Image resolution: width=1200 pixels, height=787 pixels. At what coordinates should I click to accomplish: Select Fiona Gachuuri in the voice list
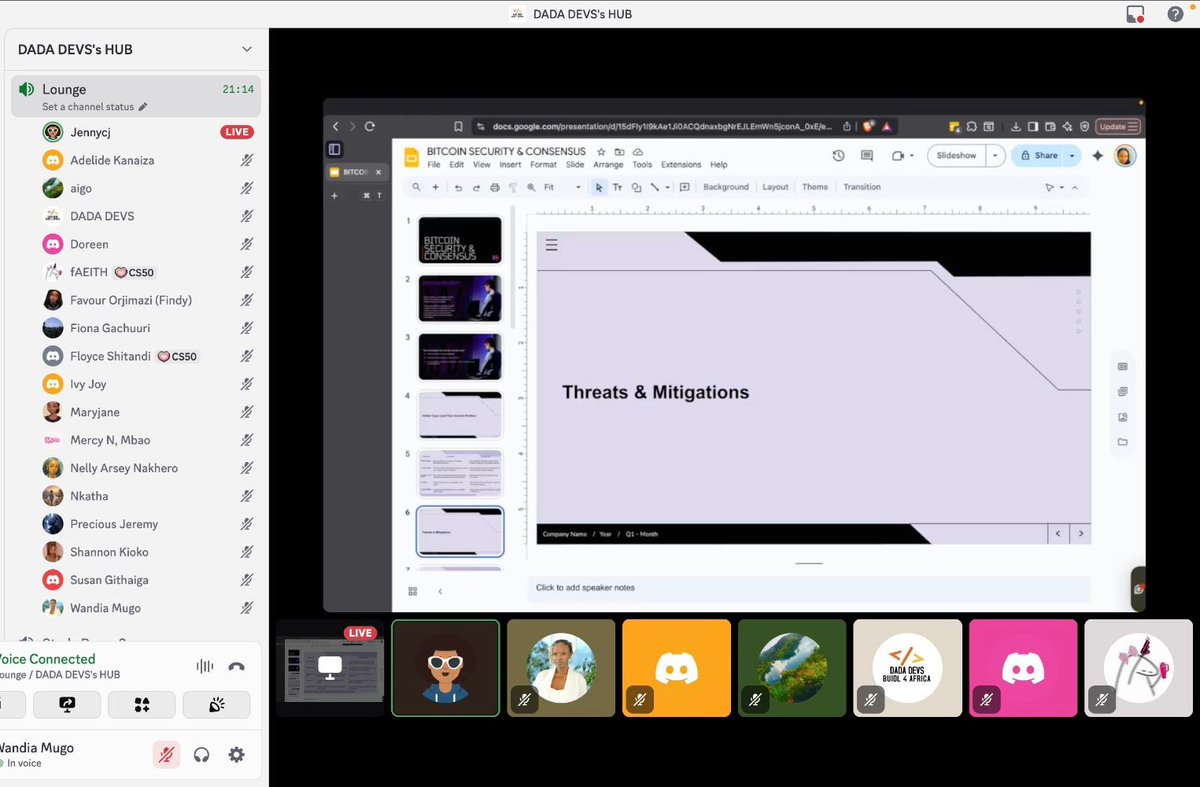tap(136, 328)
